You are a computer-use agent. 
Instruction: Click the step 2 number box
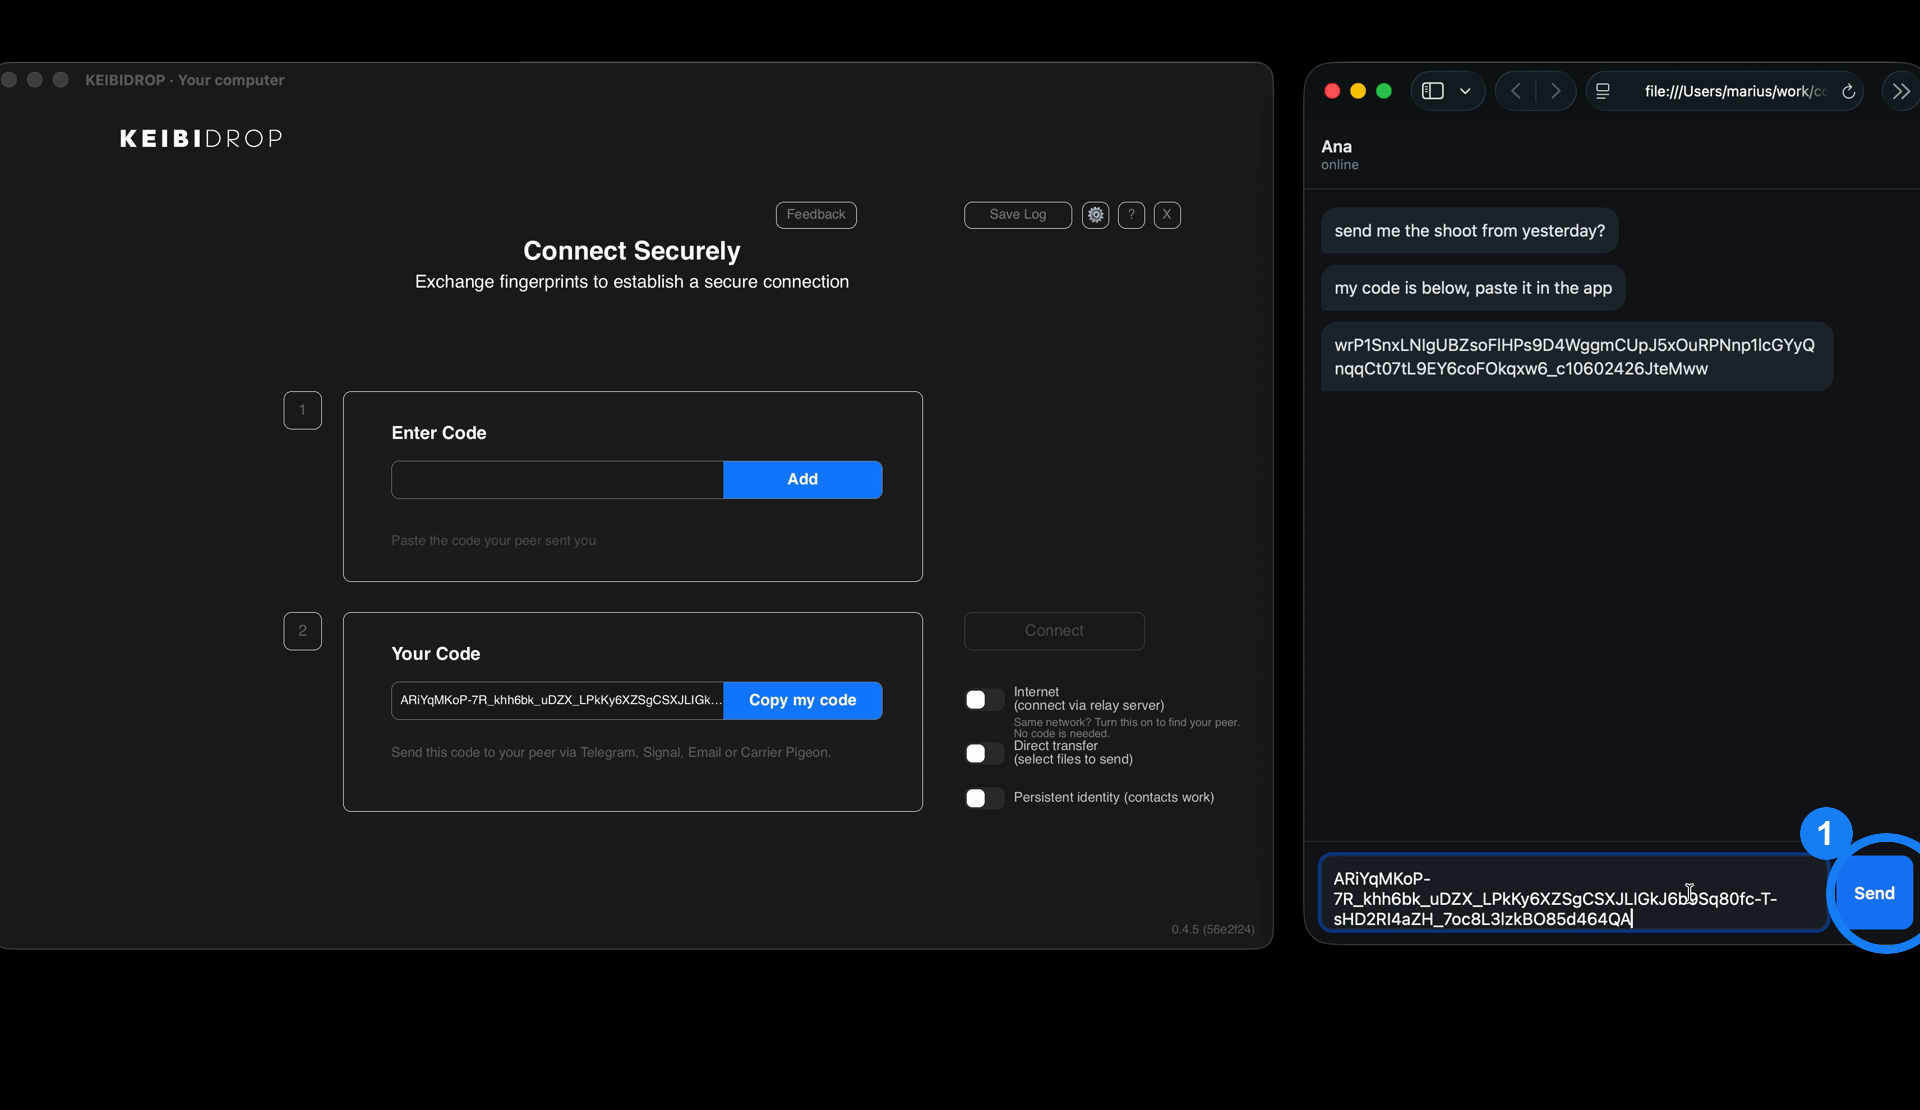[x=302, y=631]
